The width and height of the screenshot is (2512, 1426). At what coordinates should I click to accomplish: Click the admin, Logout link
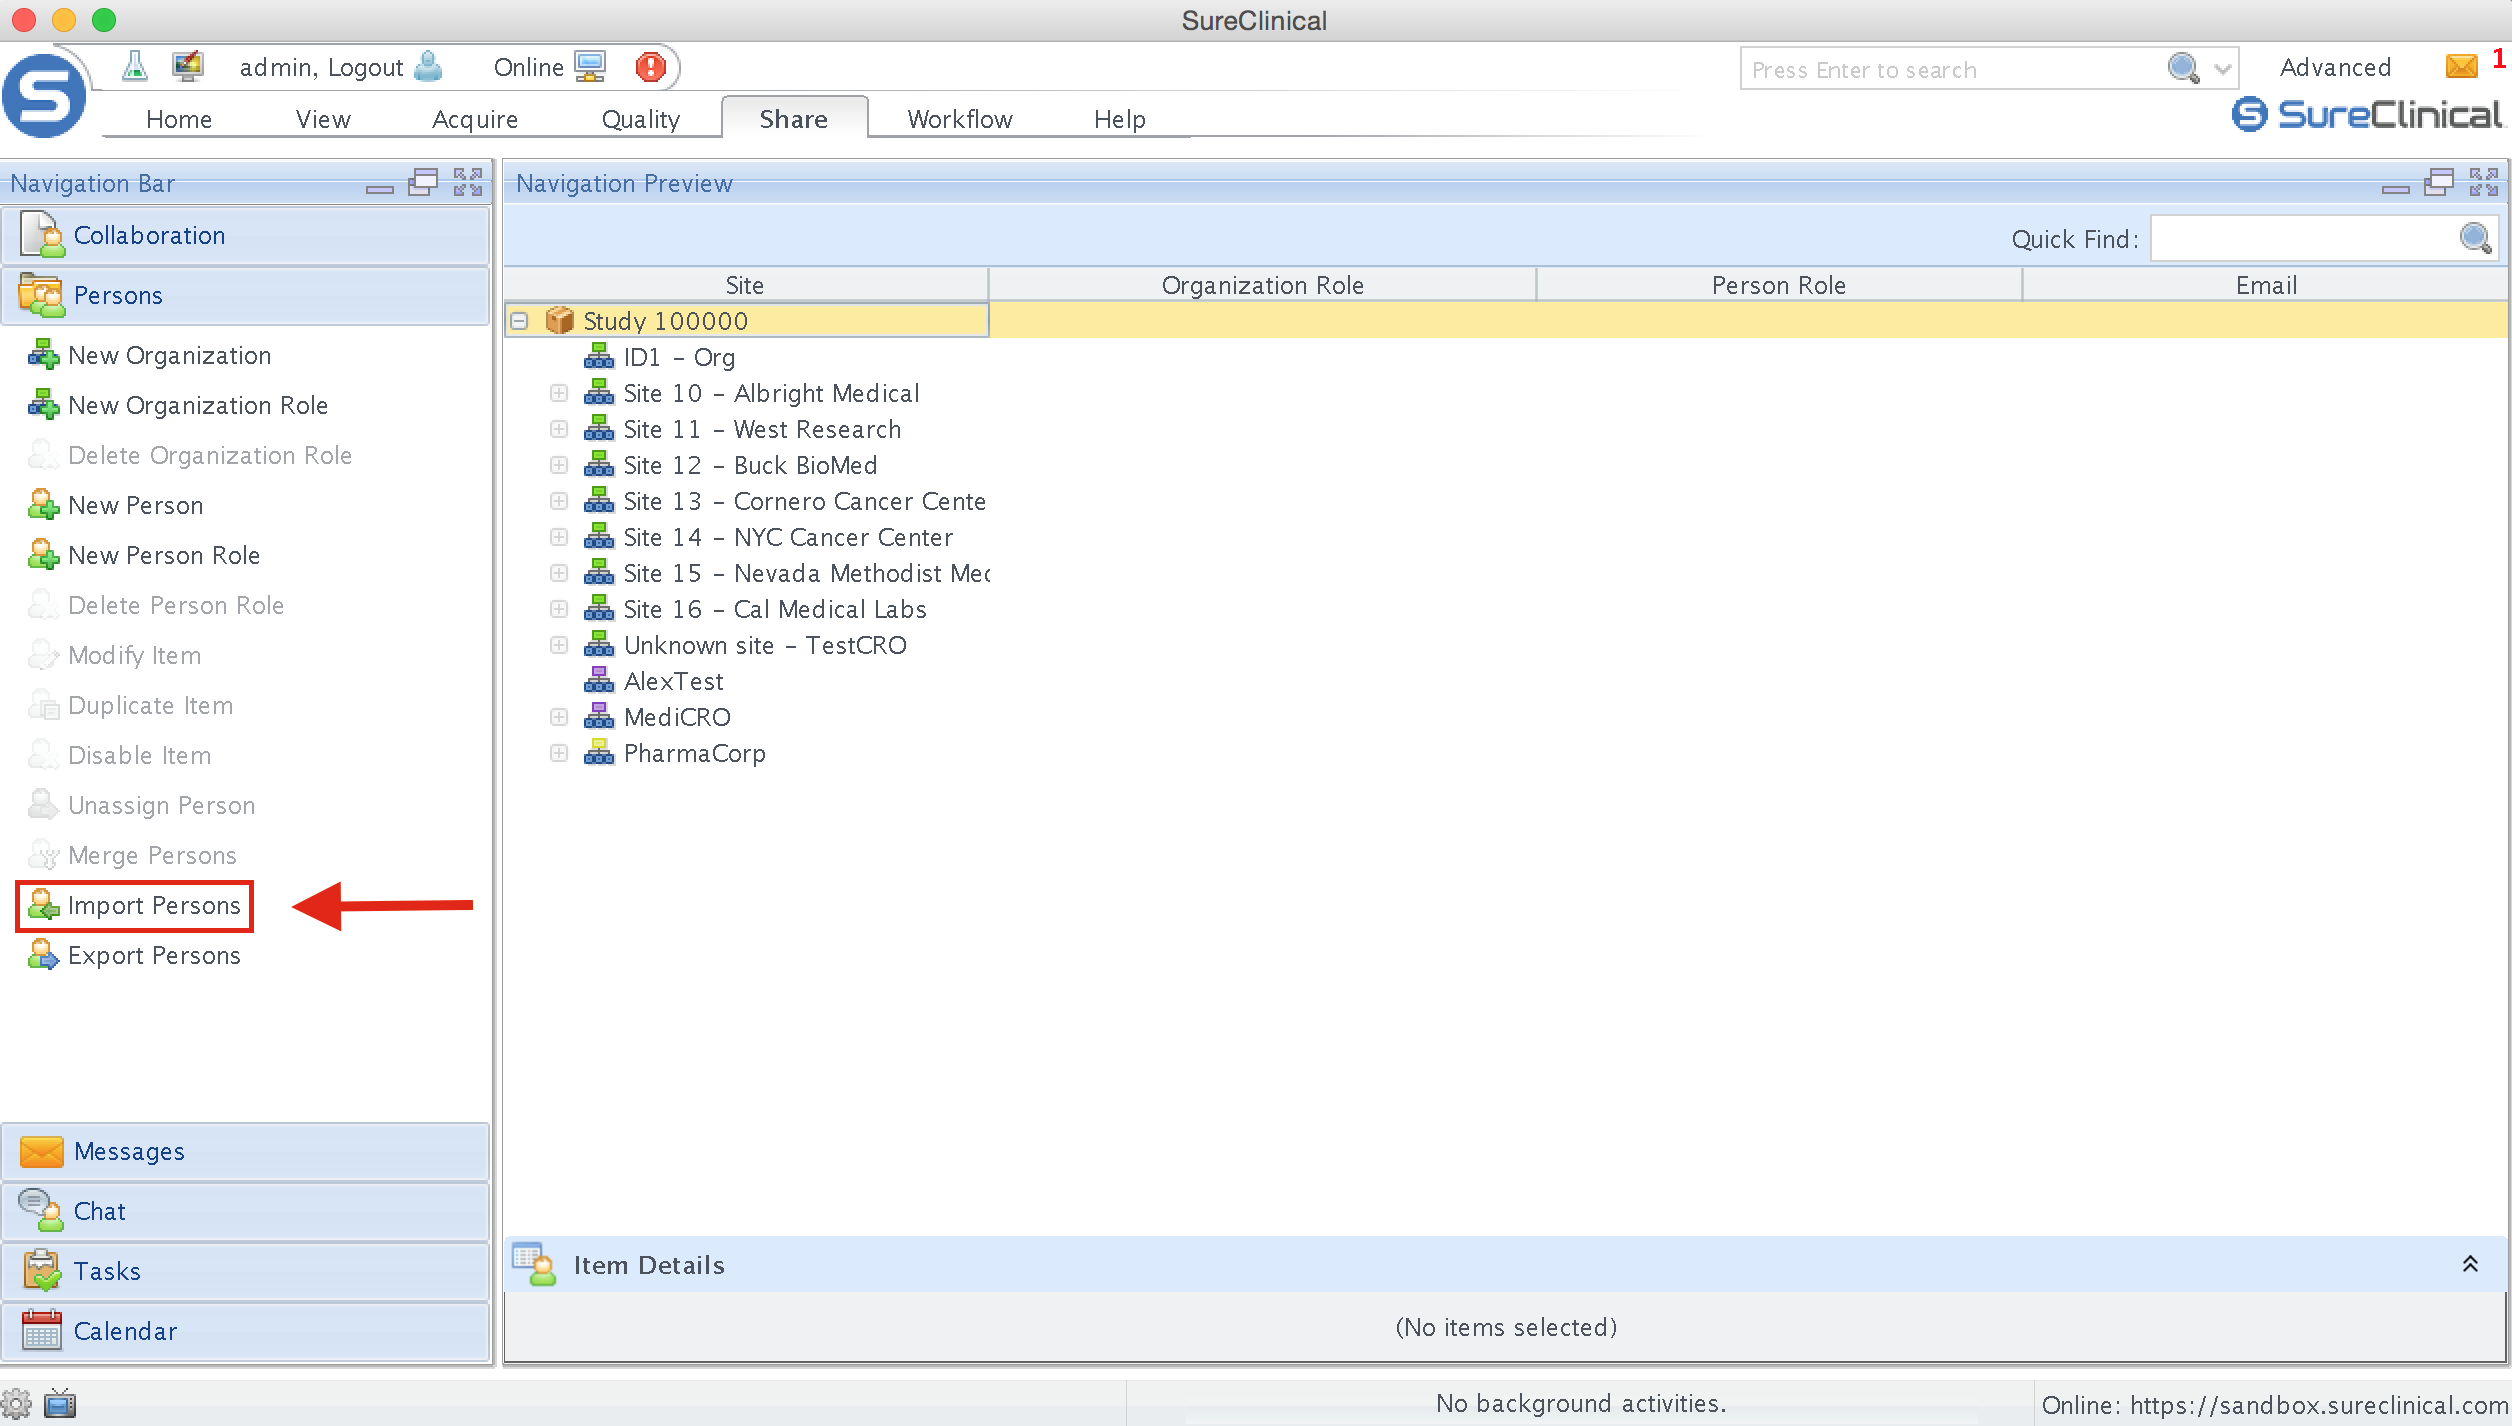[321, 67]
